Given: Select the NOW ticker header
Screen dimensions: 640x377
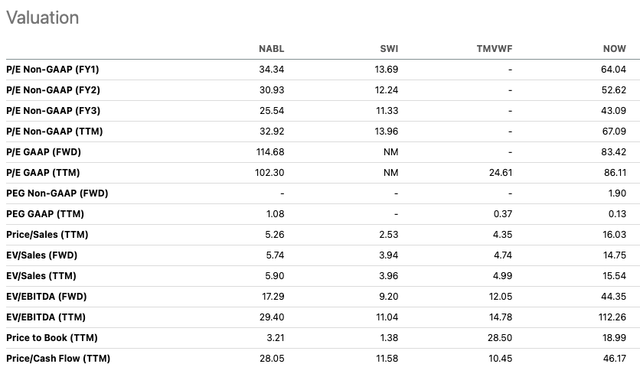Looking at the screenshot, I should [614, 49].
